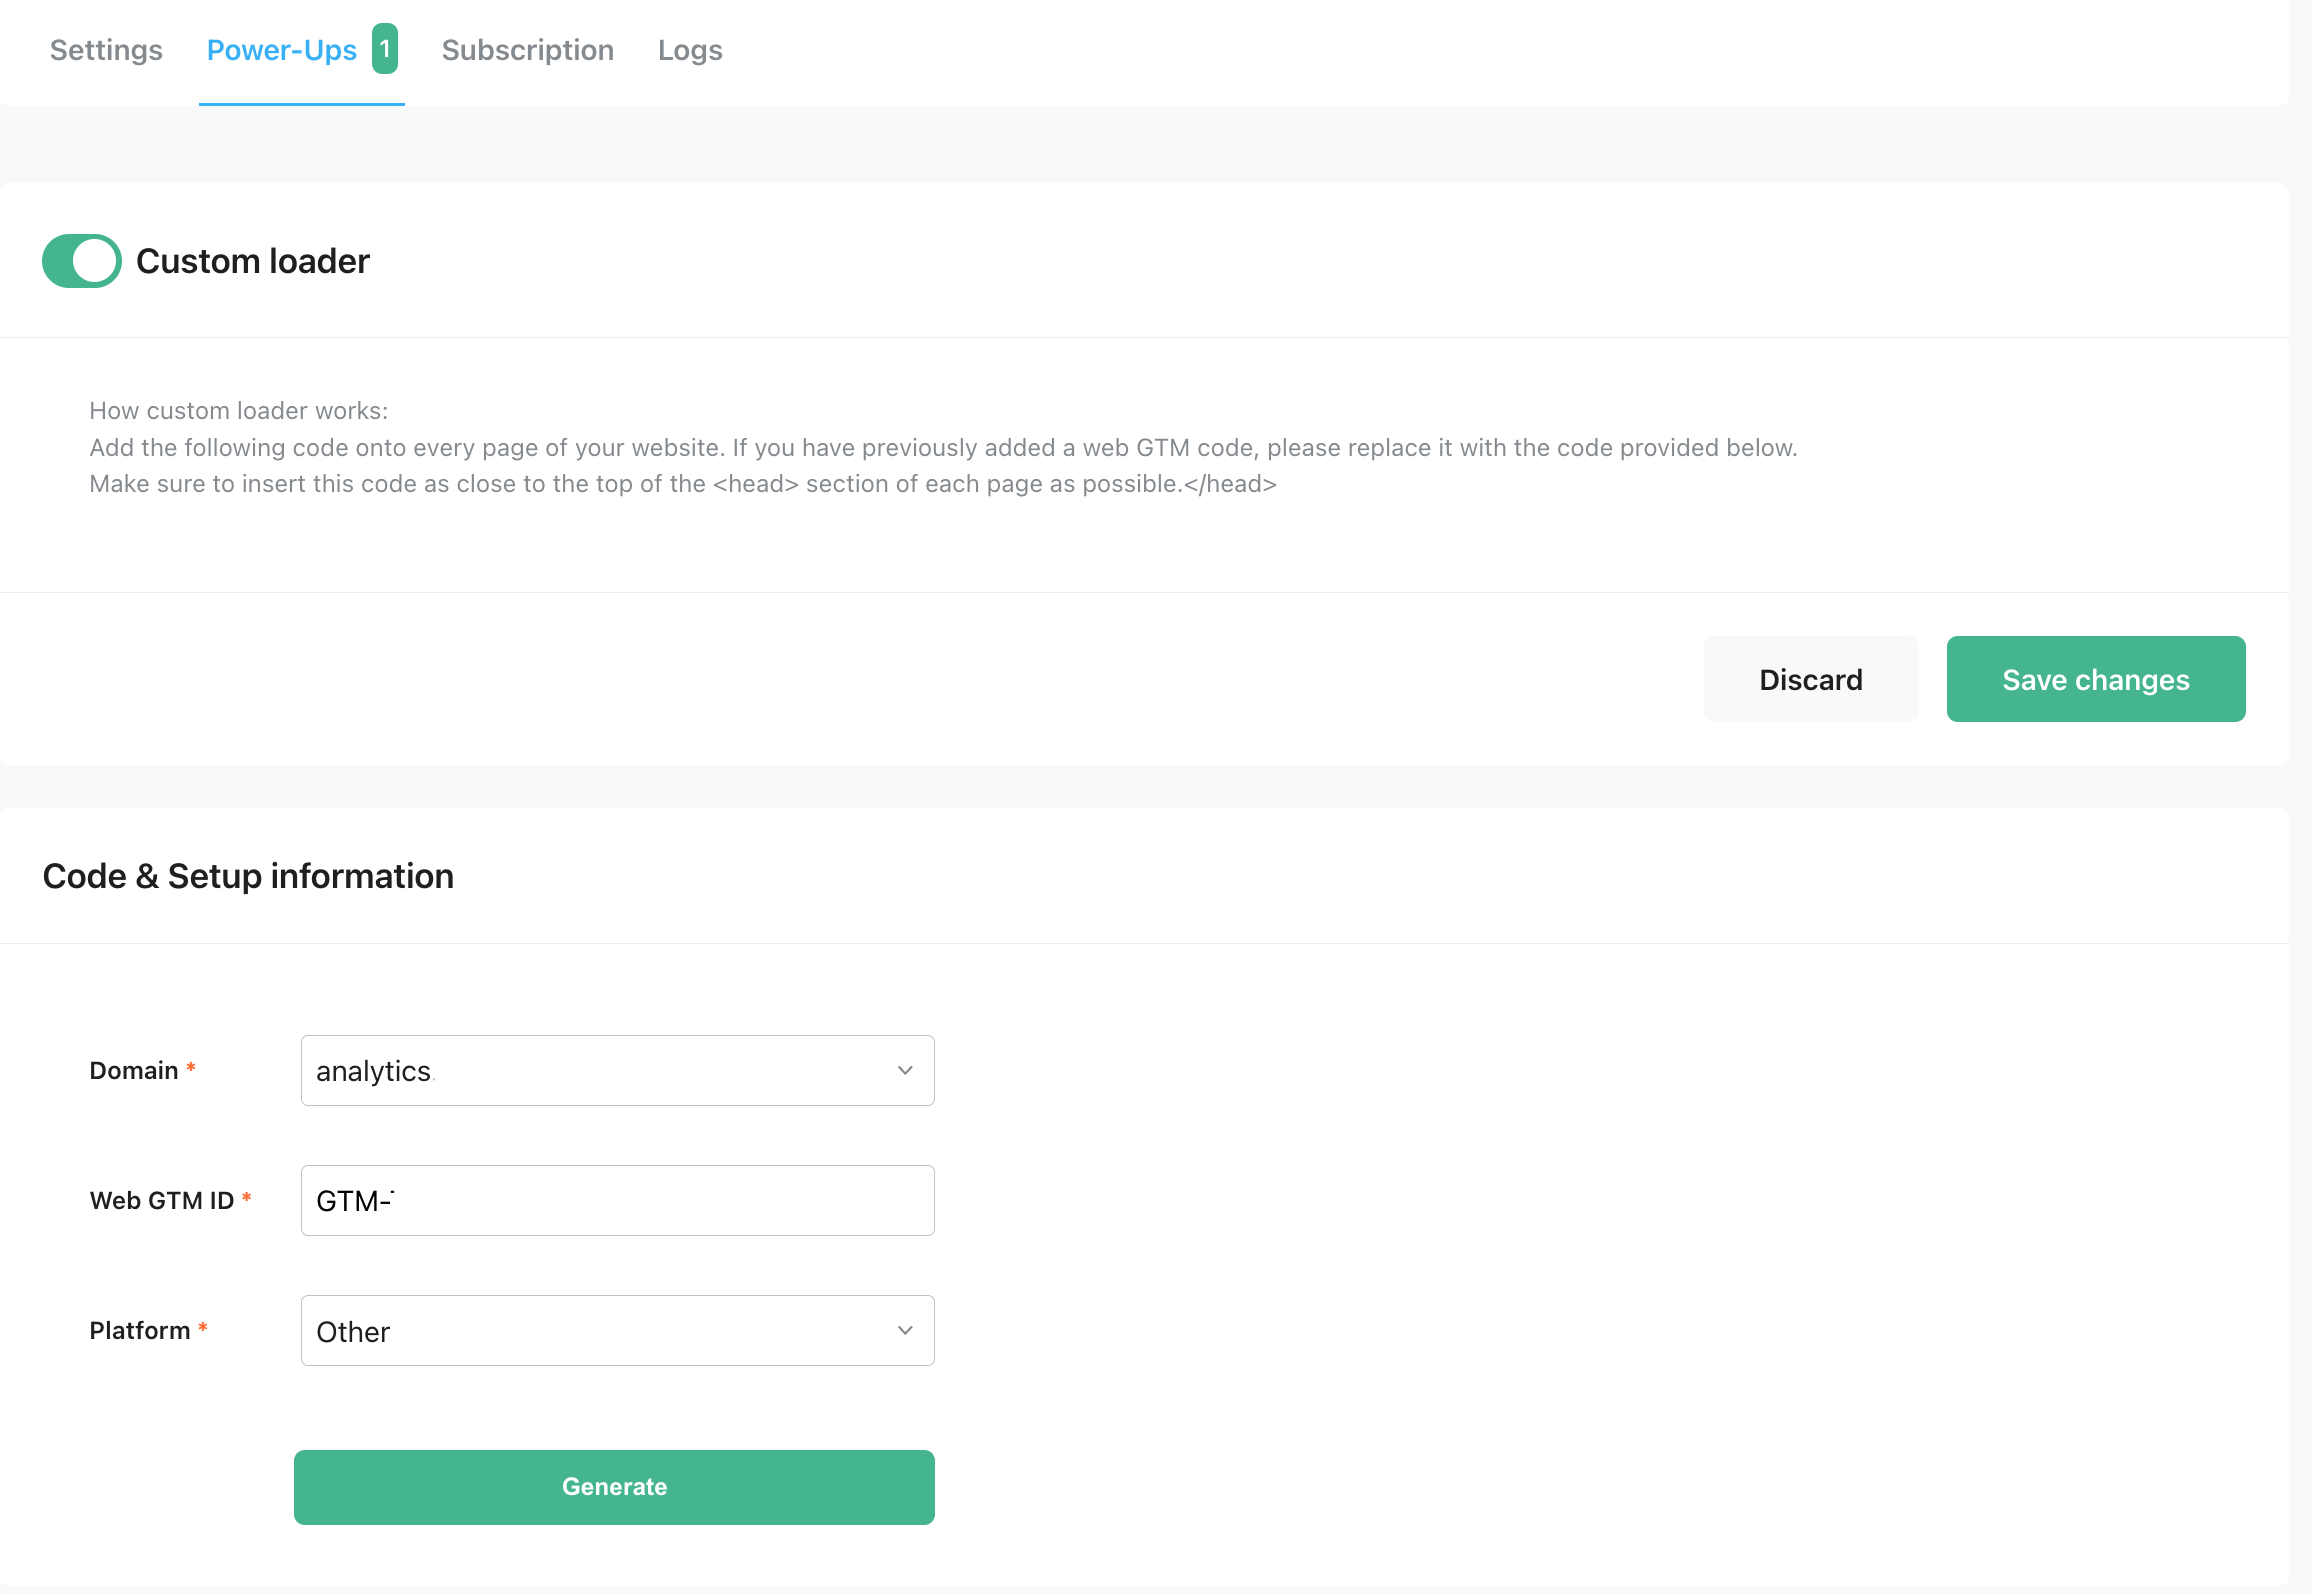Screen dimensions: 2312x1594
Task: Select the Other platform option
Action: pyautogui.click(x=616, y=1330)
